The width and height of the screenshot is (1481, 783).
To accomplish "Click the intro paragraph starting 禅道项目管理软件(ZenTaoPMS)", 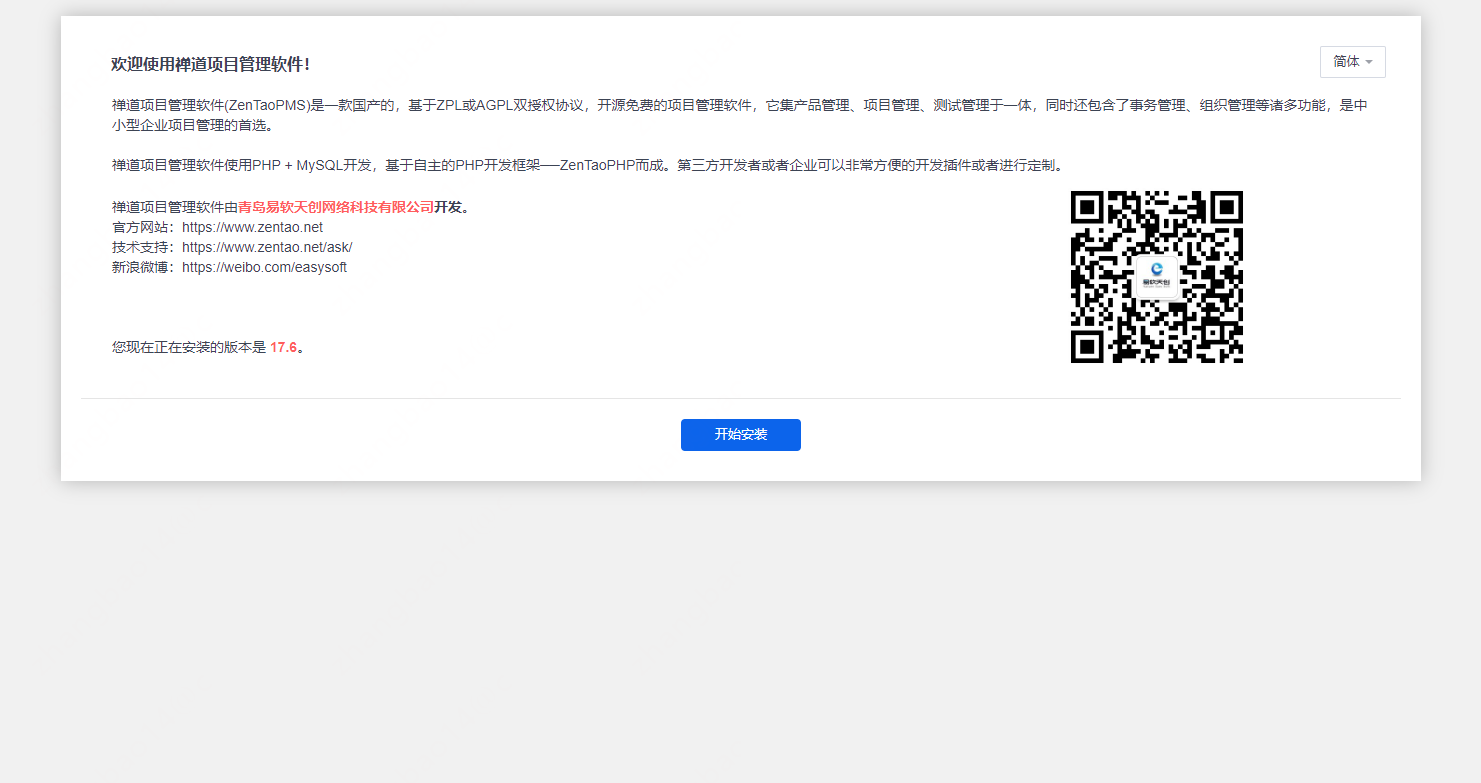I will click(x=740, y=115).
